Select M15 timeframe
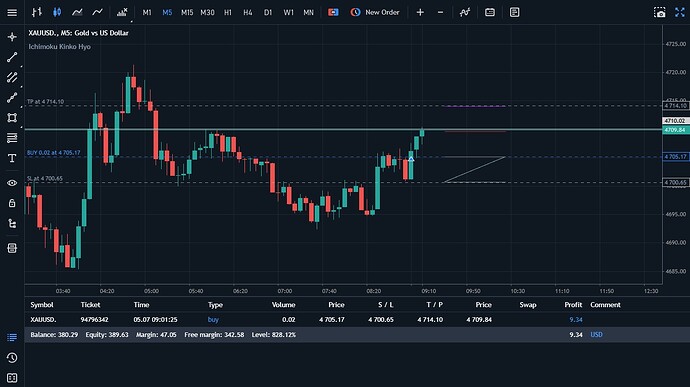The image size is (690, 387). tap(187, 12)
